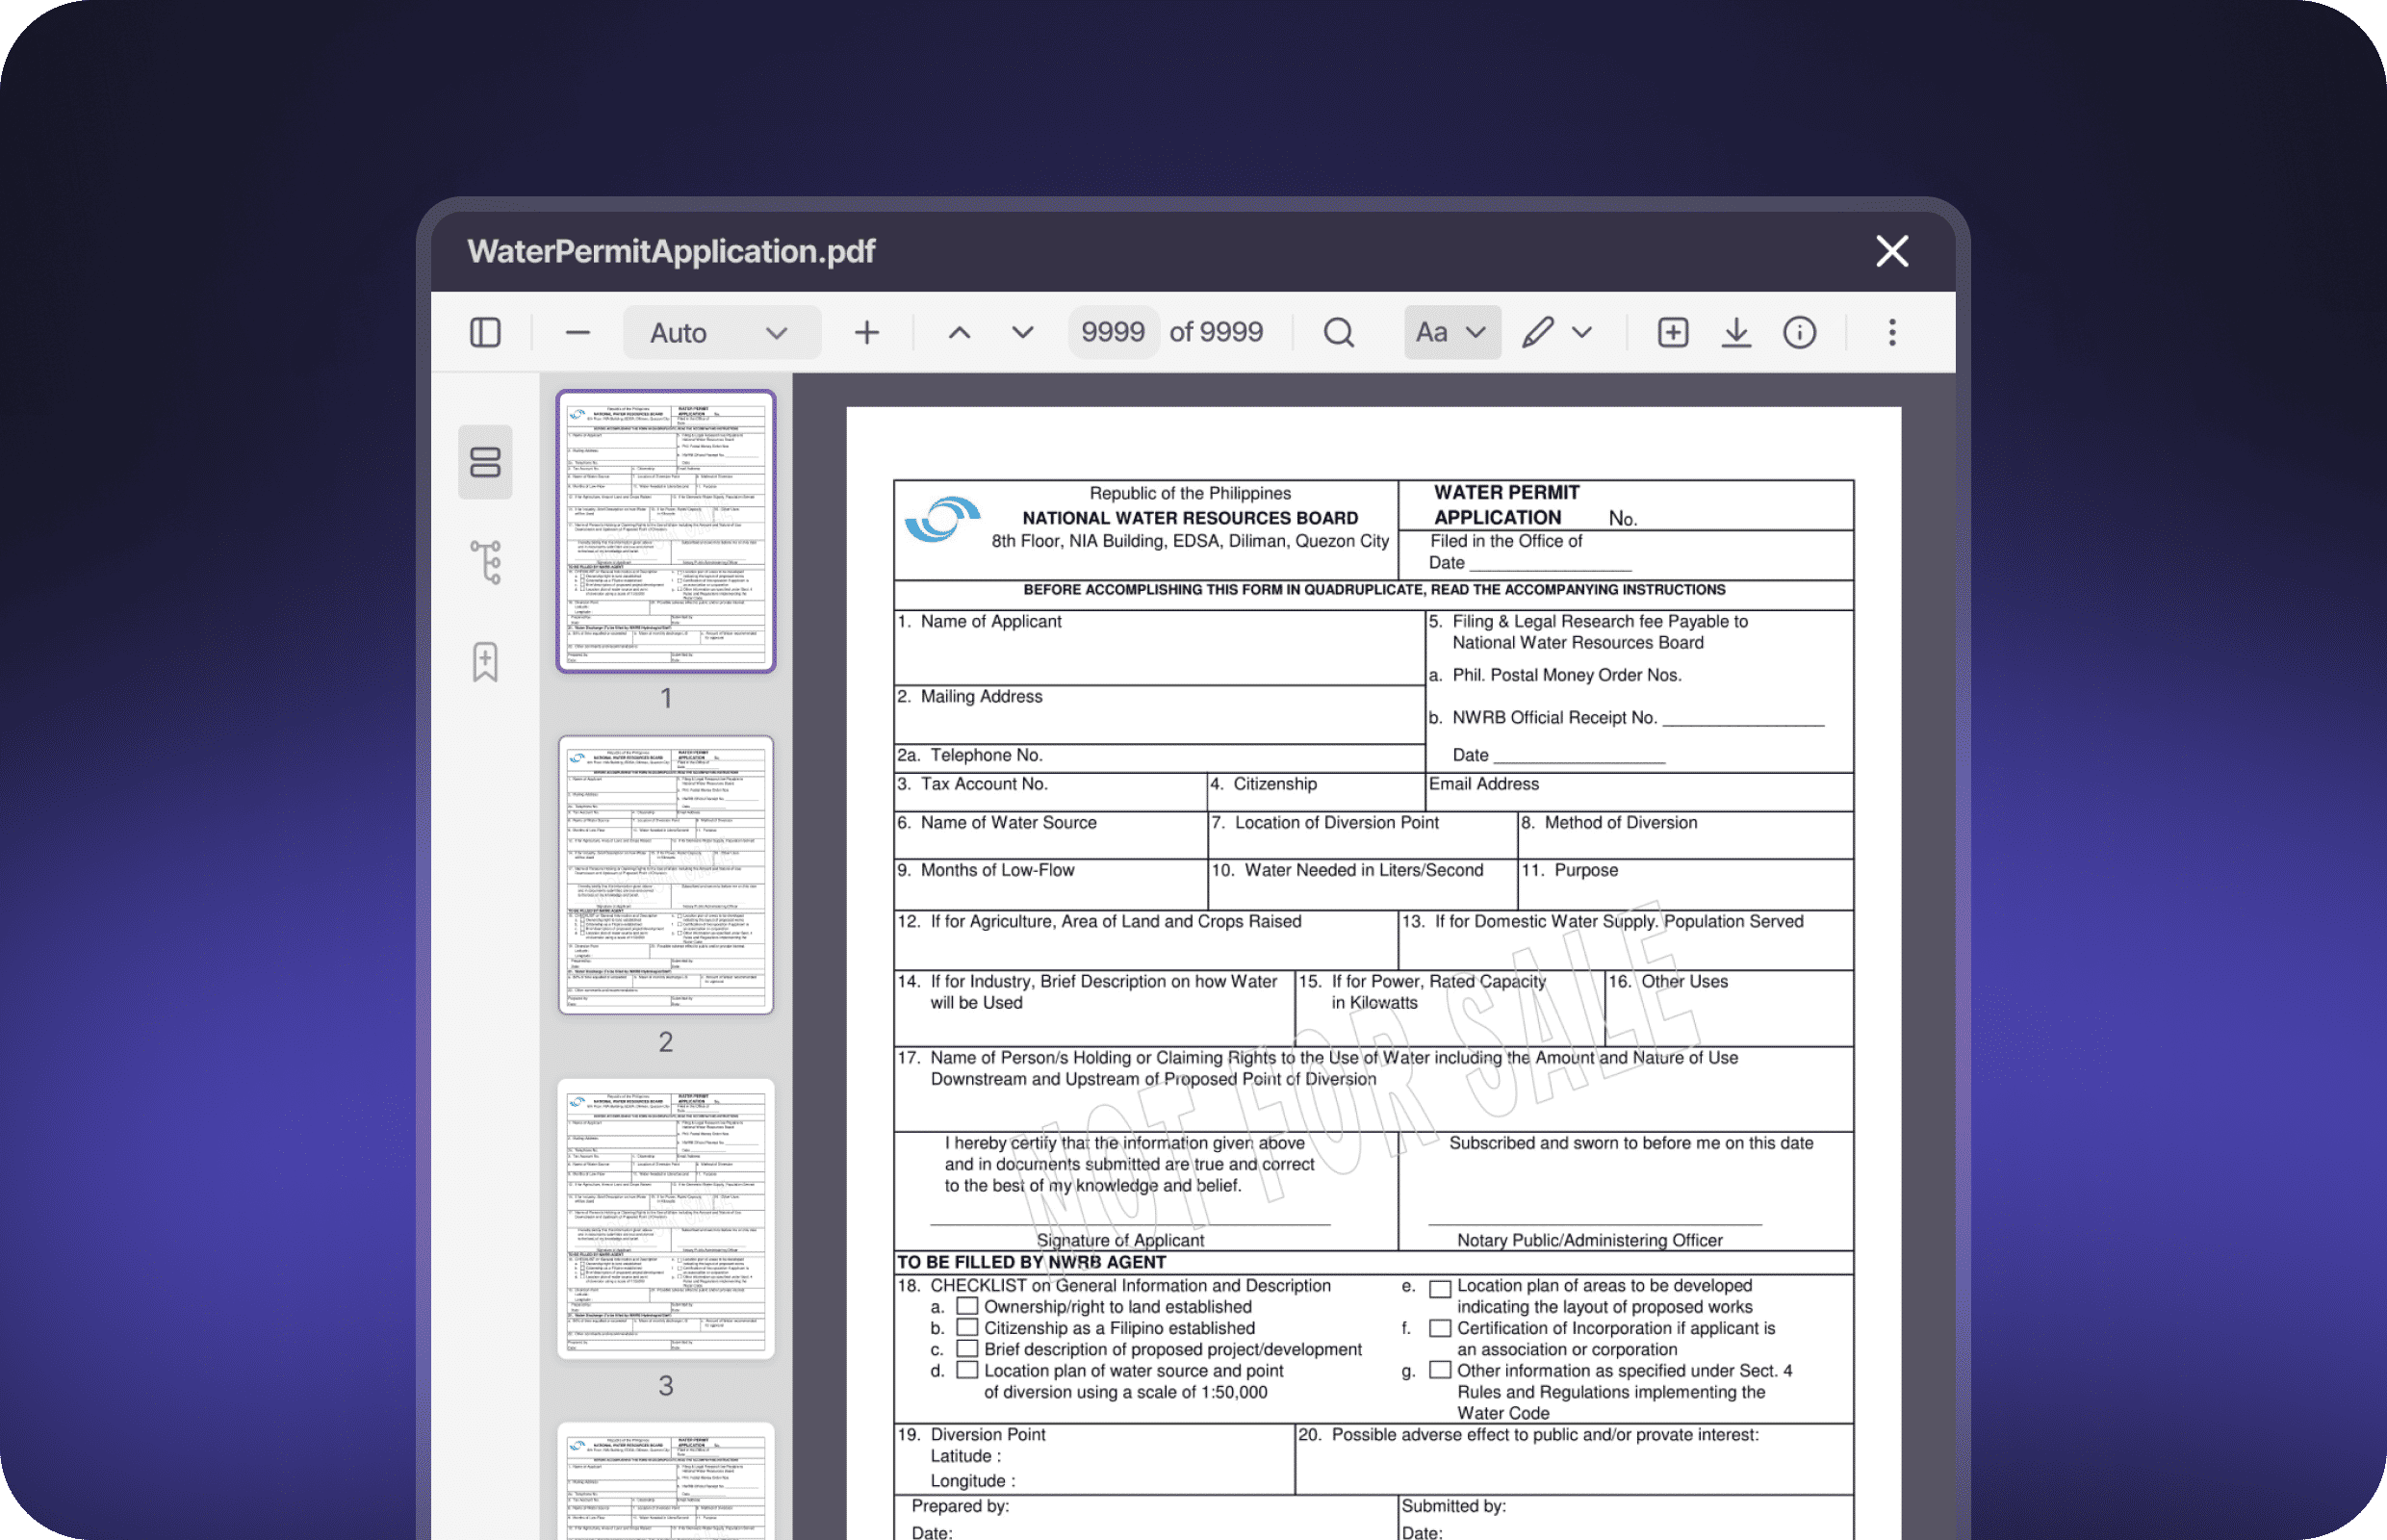2387x1540 pixels.
Task: Click the National Water Resources Board logo
Action: point(942,518)
